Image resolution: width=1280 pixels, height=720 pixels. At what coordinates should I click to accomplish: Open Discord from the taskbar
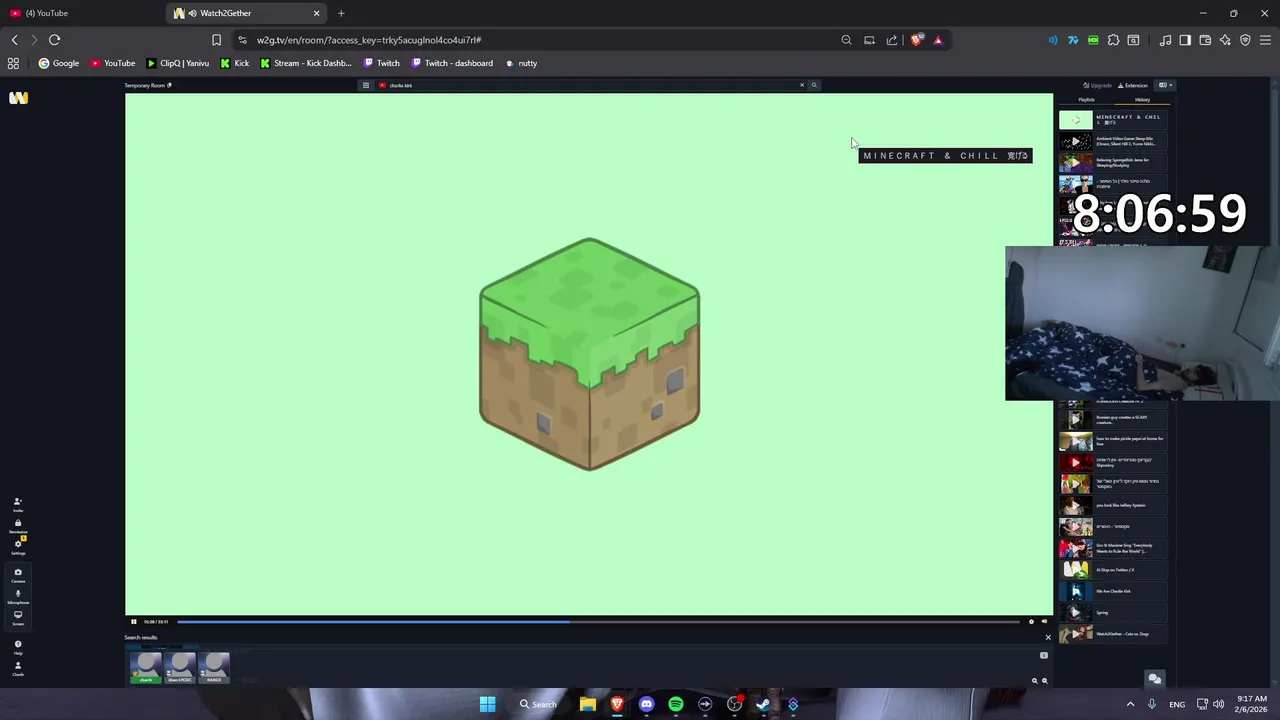tap(646, 704)
